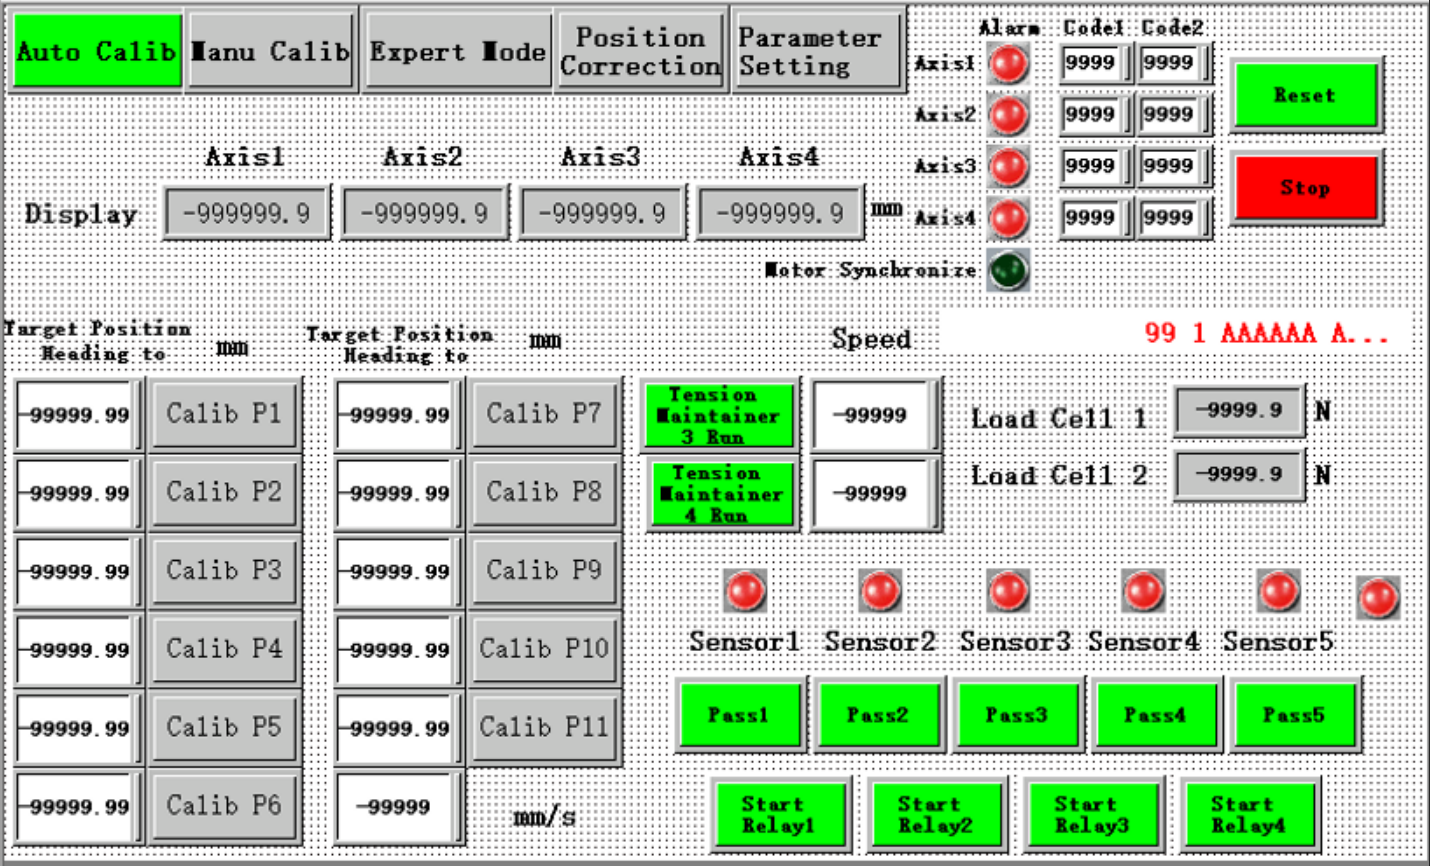Click the Sensor5 red status lamp
The height and width of the screenshot is (866, 1430).
click(1278, 592)
